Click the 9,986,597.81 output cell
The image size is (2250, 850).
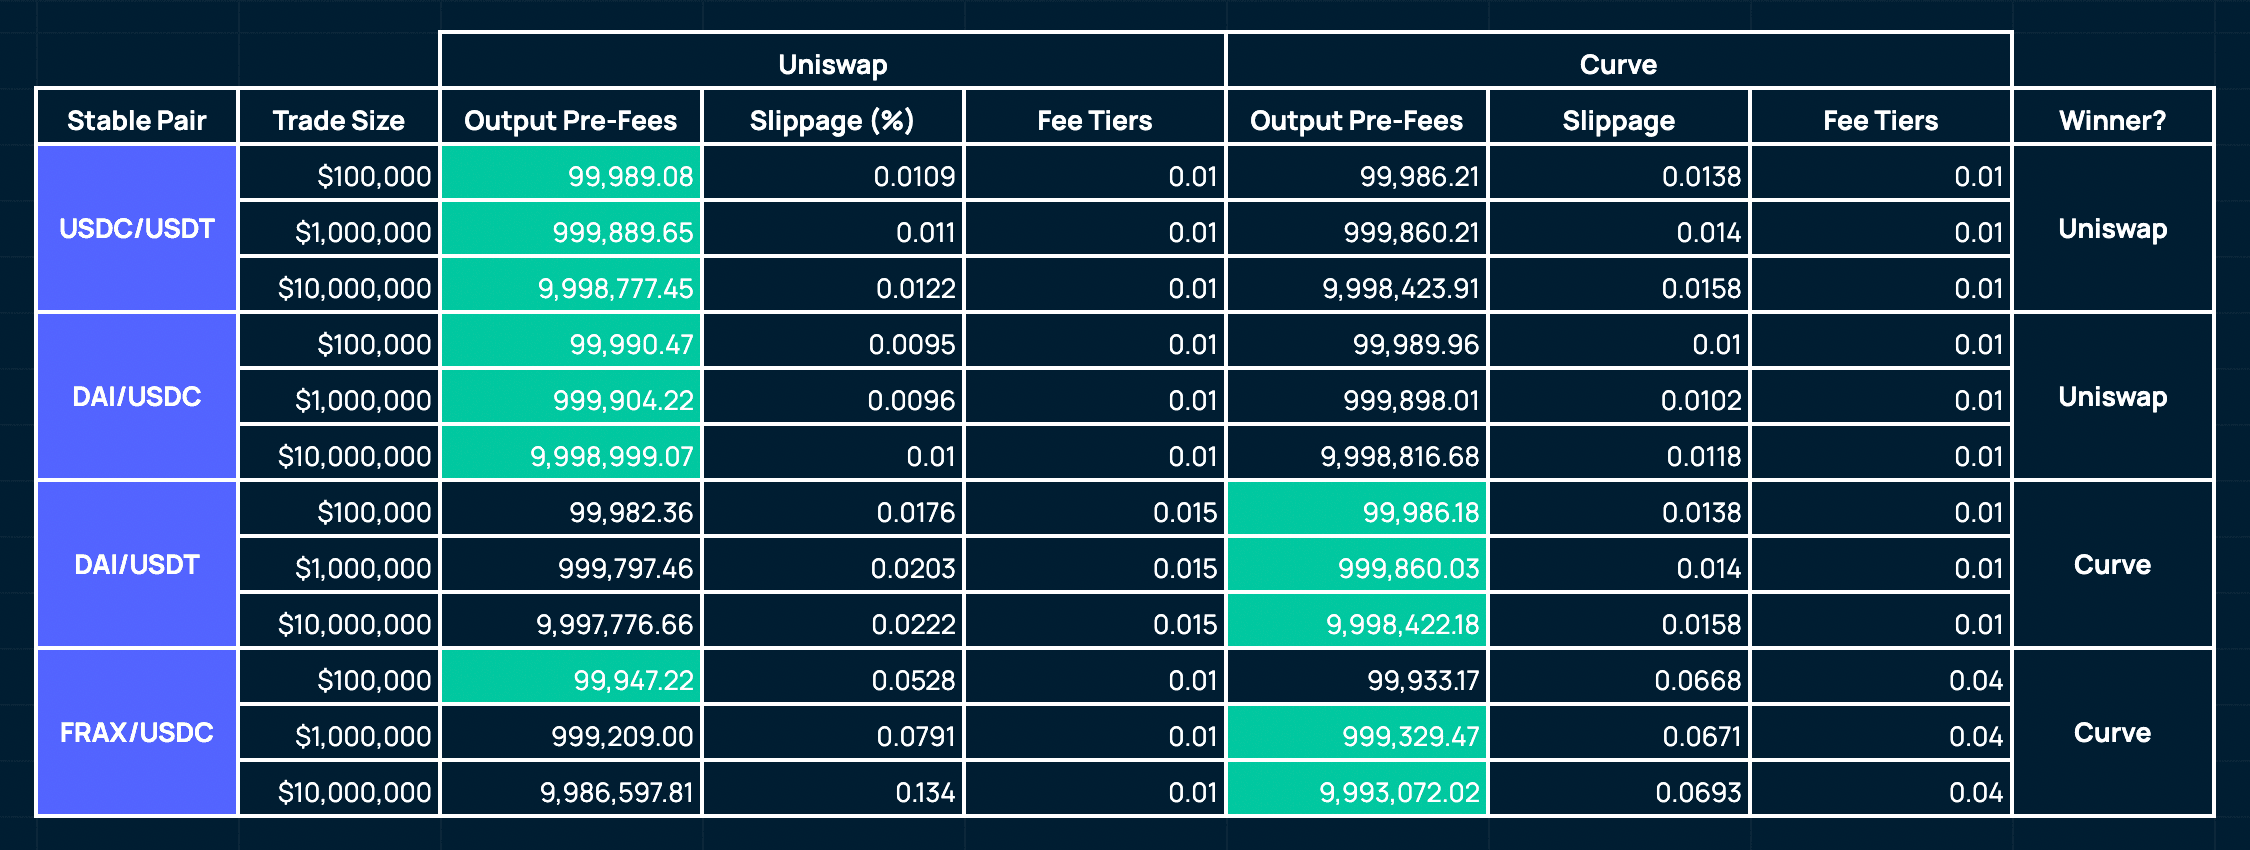click(571, 790)
